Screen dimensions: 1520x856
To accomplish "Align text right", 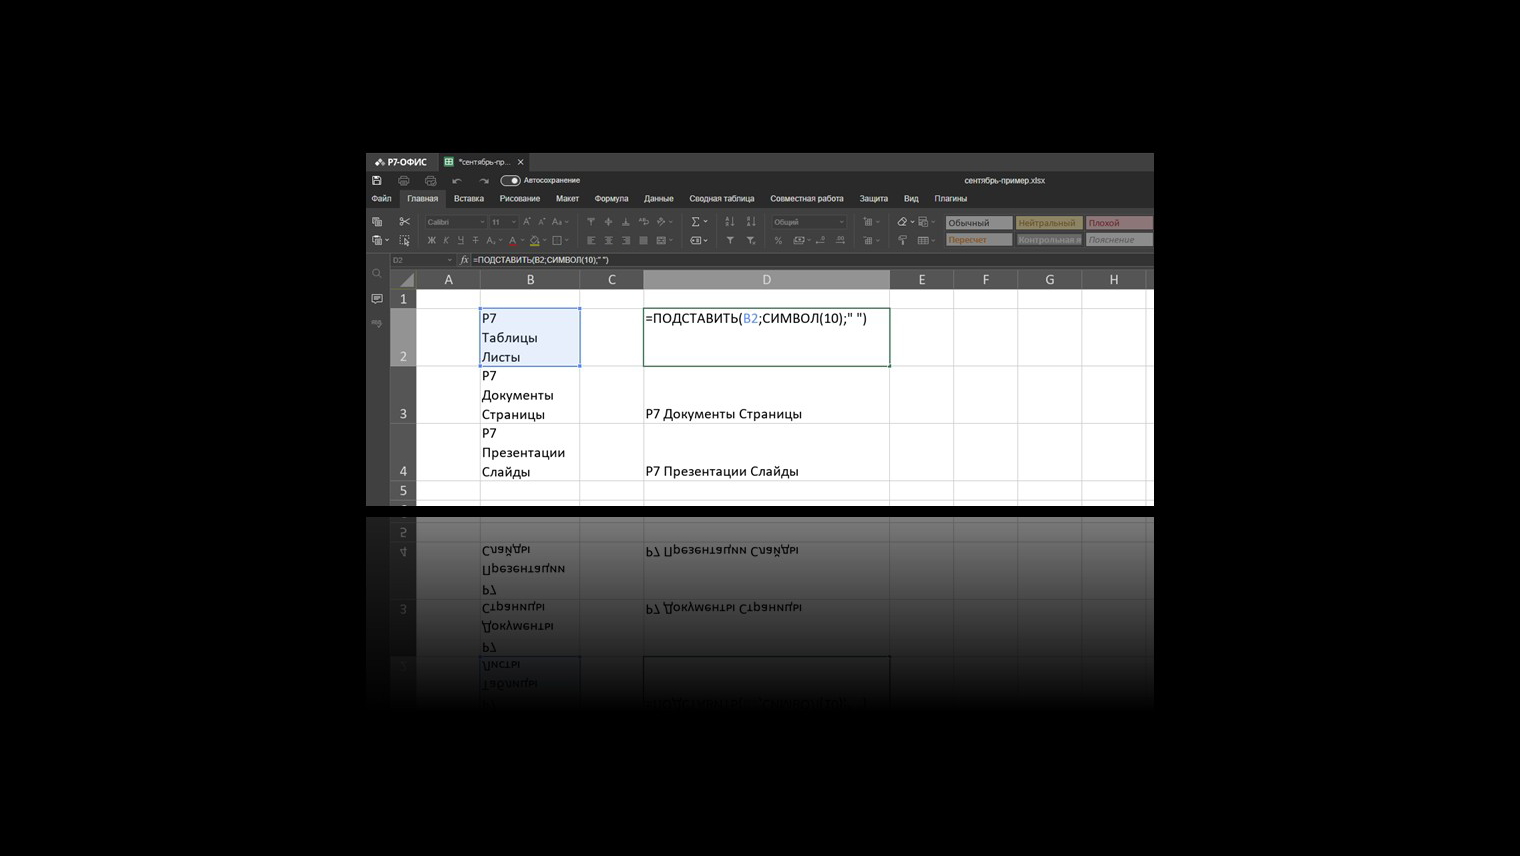I will click(626, 241).
